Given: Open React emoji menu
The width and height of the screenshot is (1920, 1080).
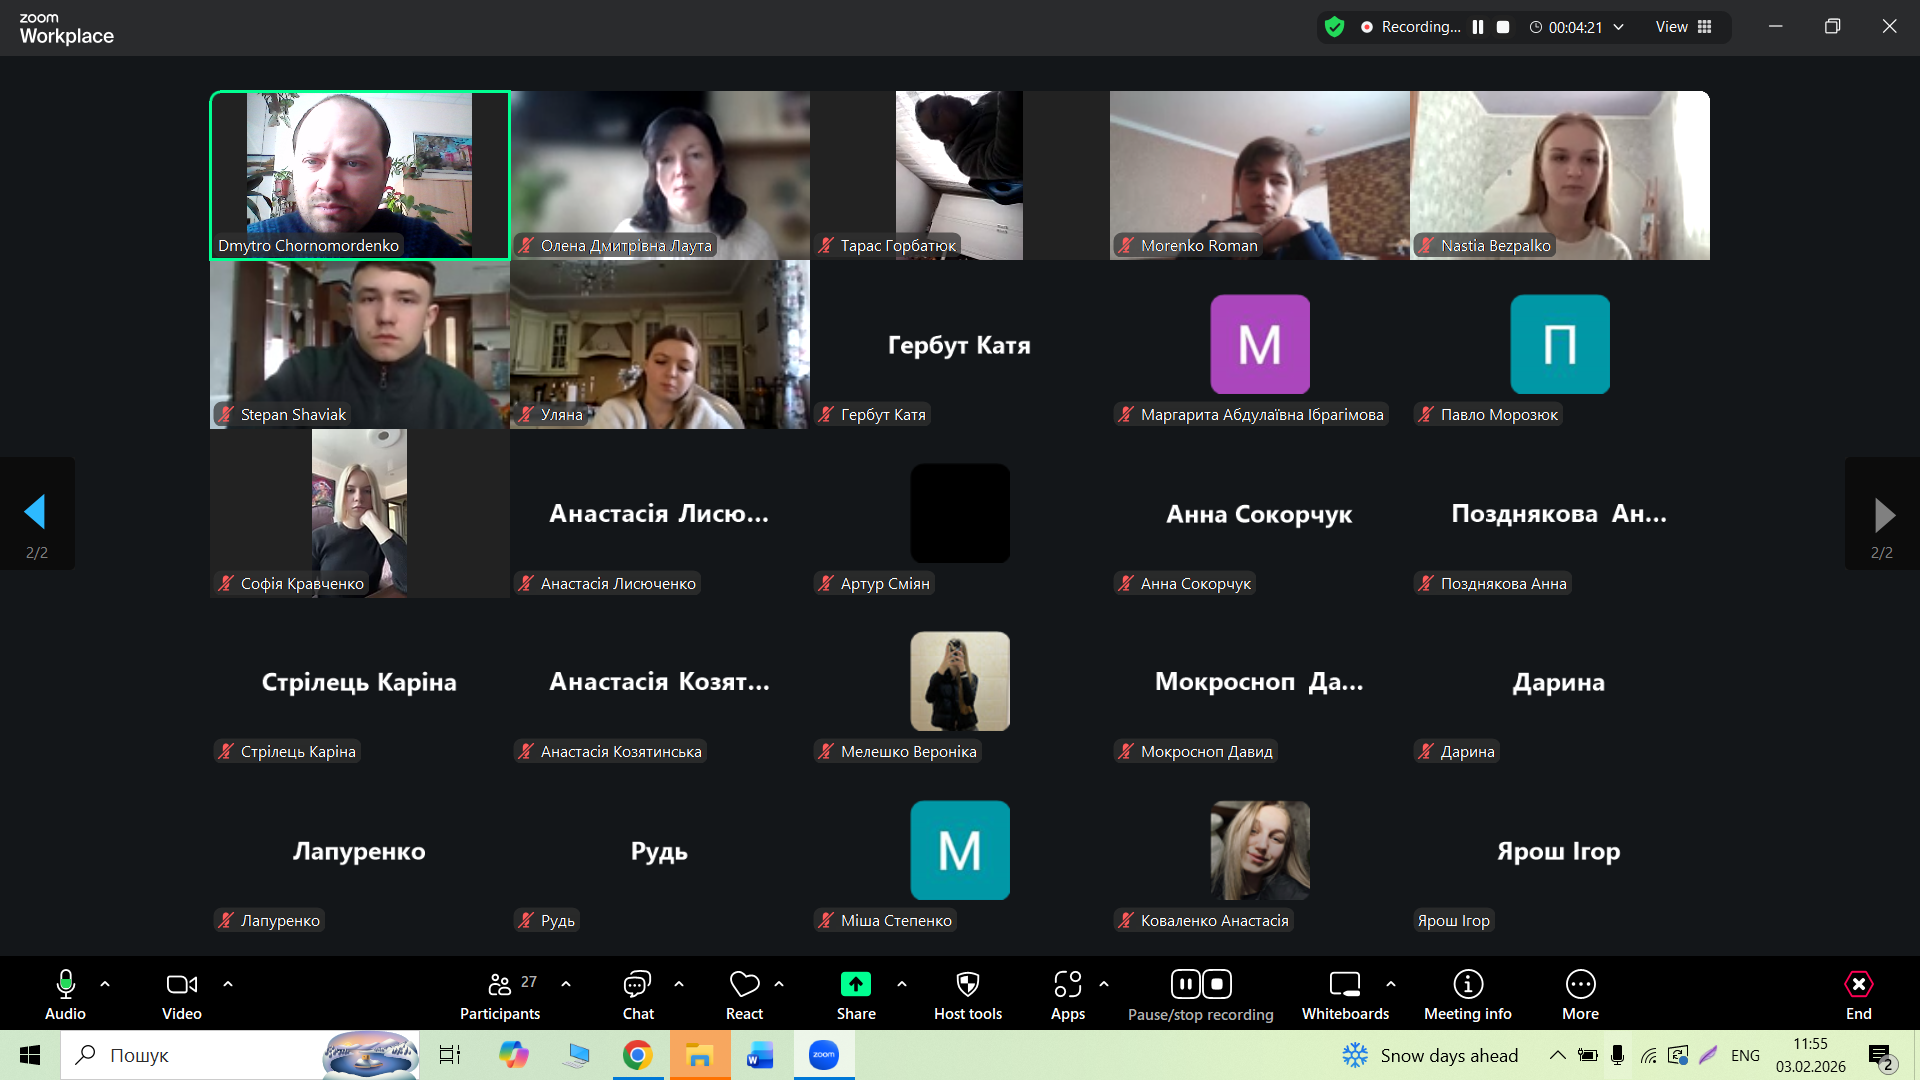Looking at the screenshot, I should (744, 995).
